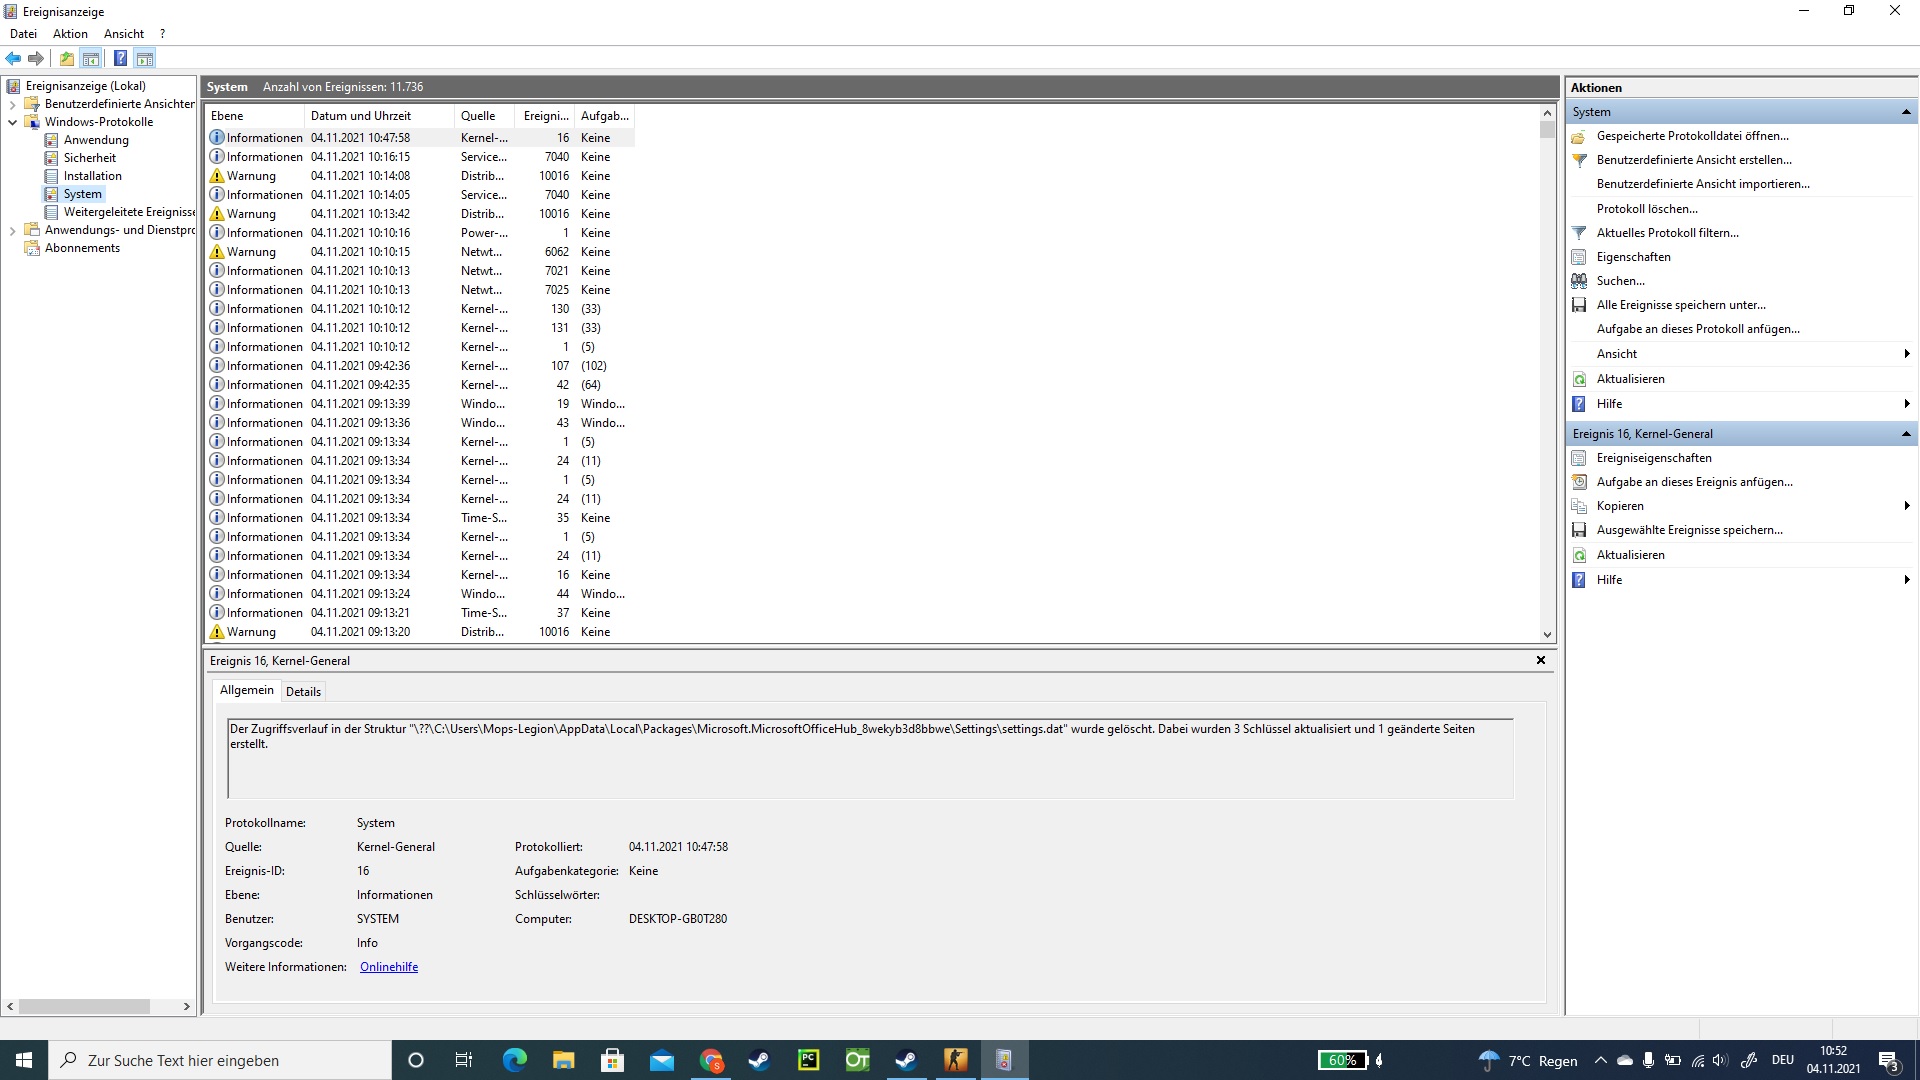Collapse the System section in the Aktionen pane
This screenshot has width=1920, height=1080.
click(1905, 112)
